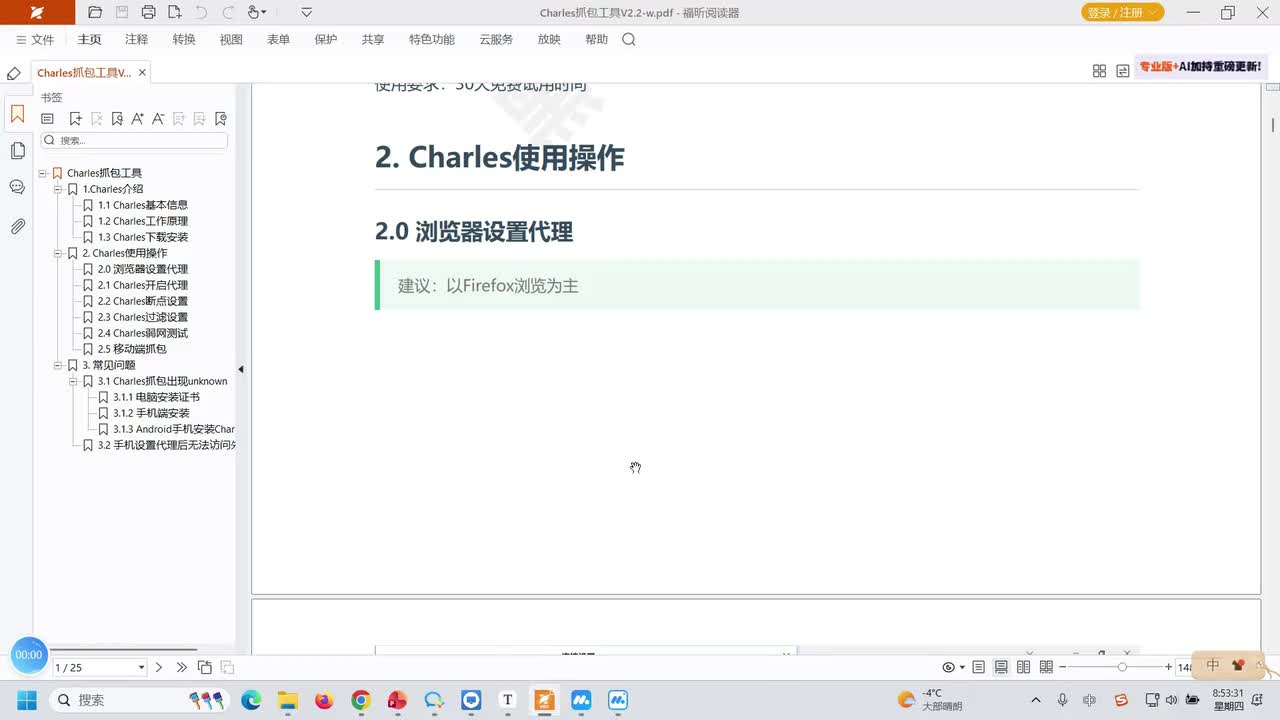Select bookmark 2.4 Charles弱网测试
Viewport: 1280px width, 720px height.
pyautogui.click(x=142, y=333)
